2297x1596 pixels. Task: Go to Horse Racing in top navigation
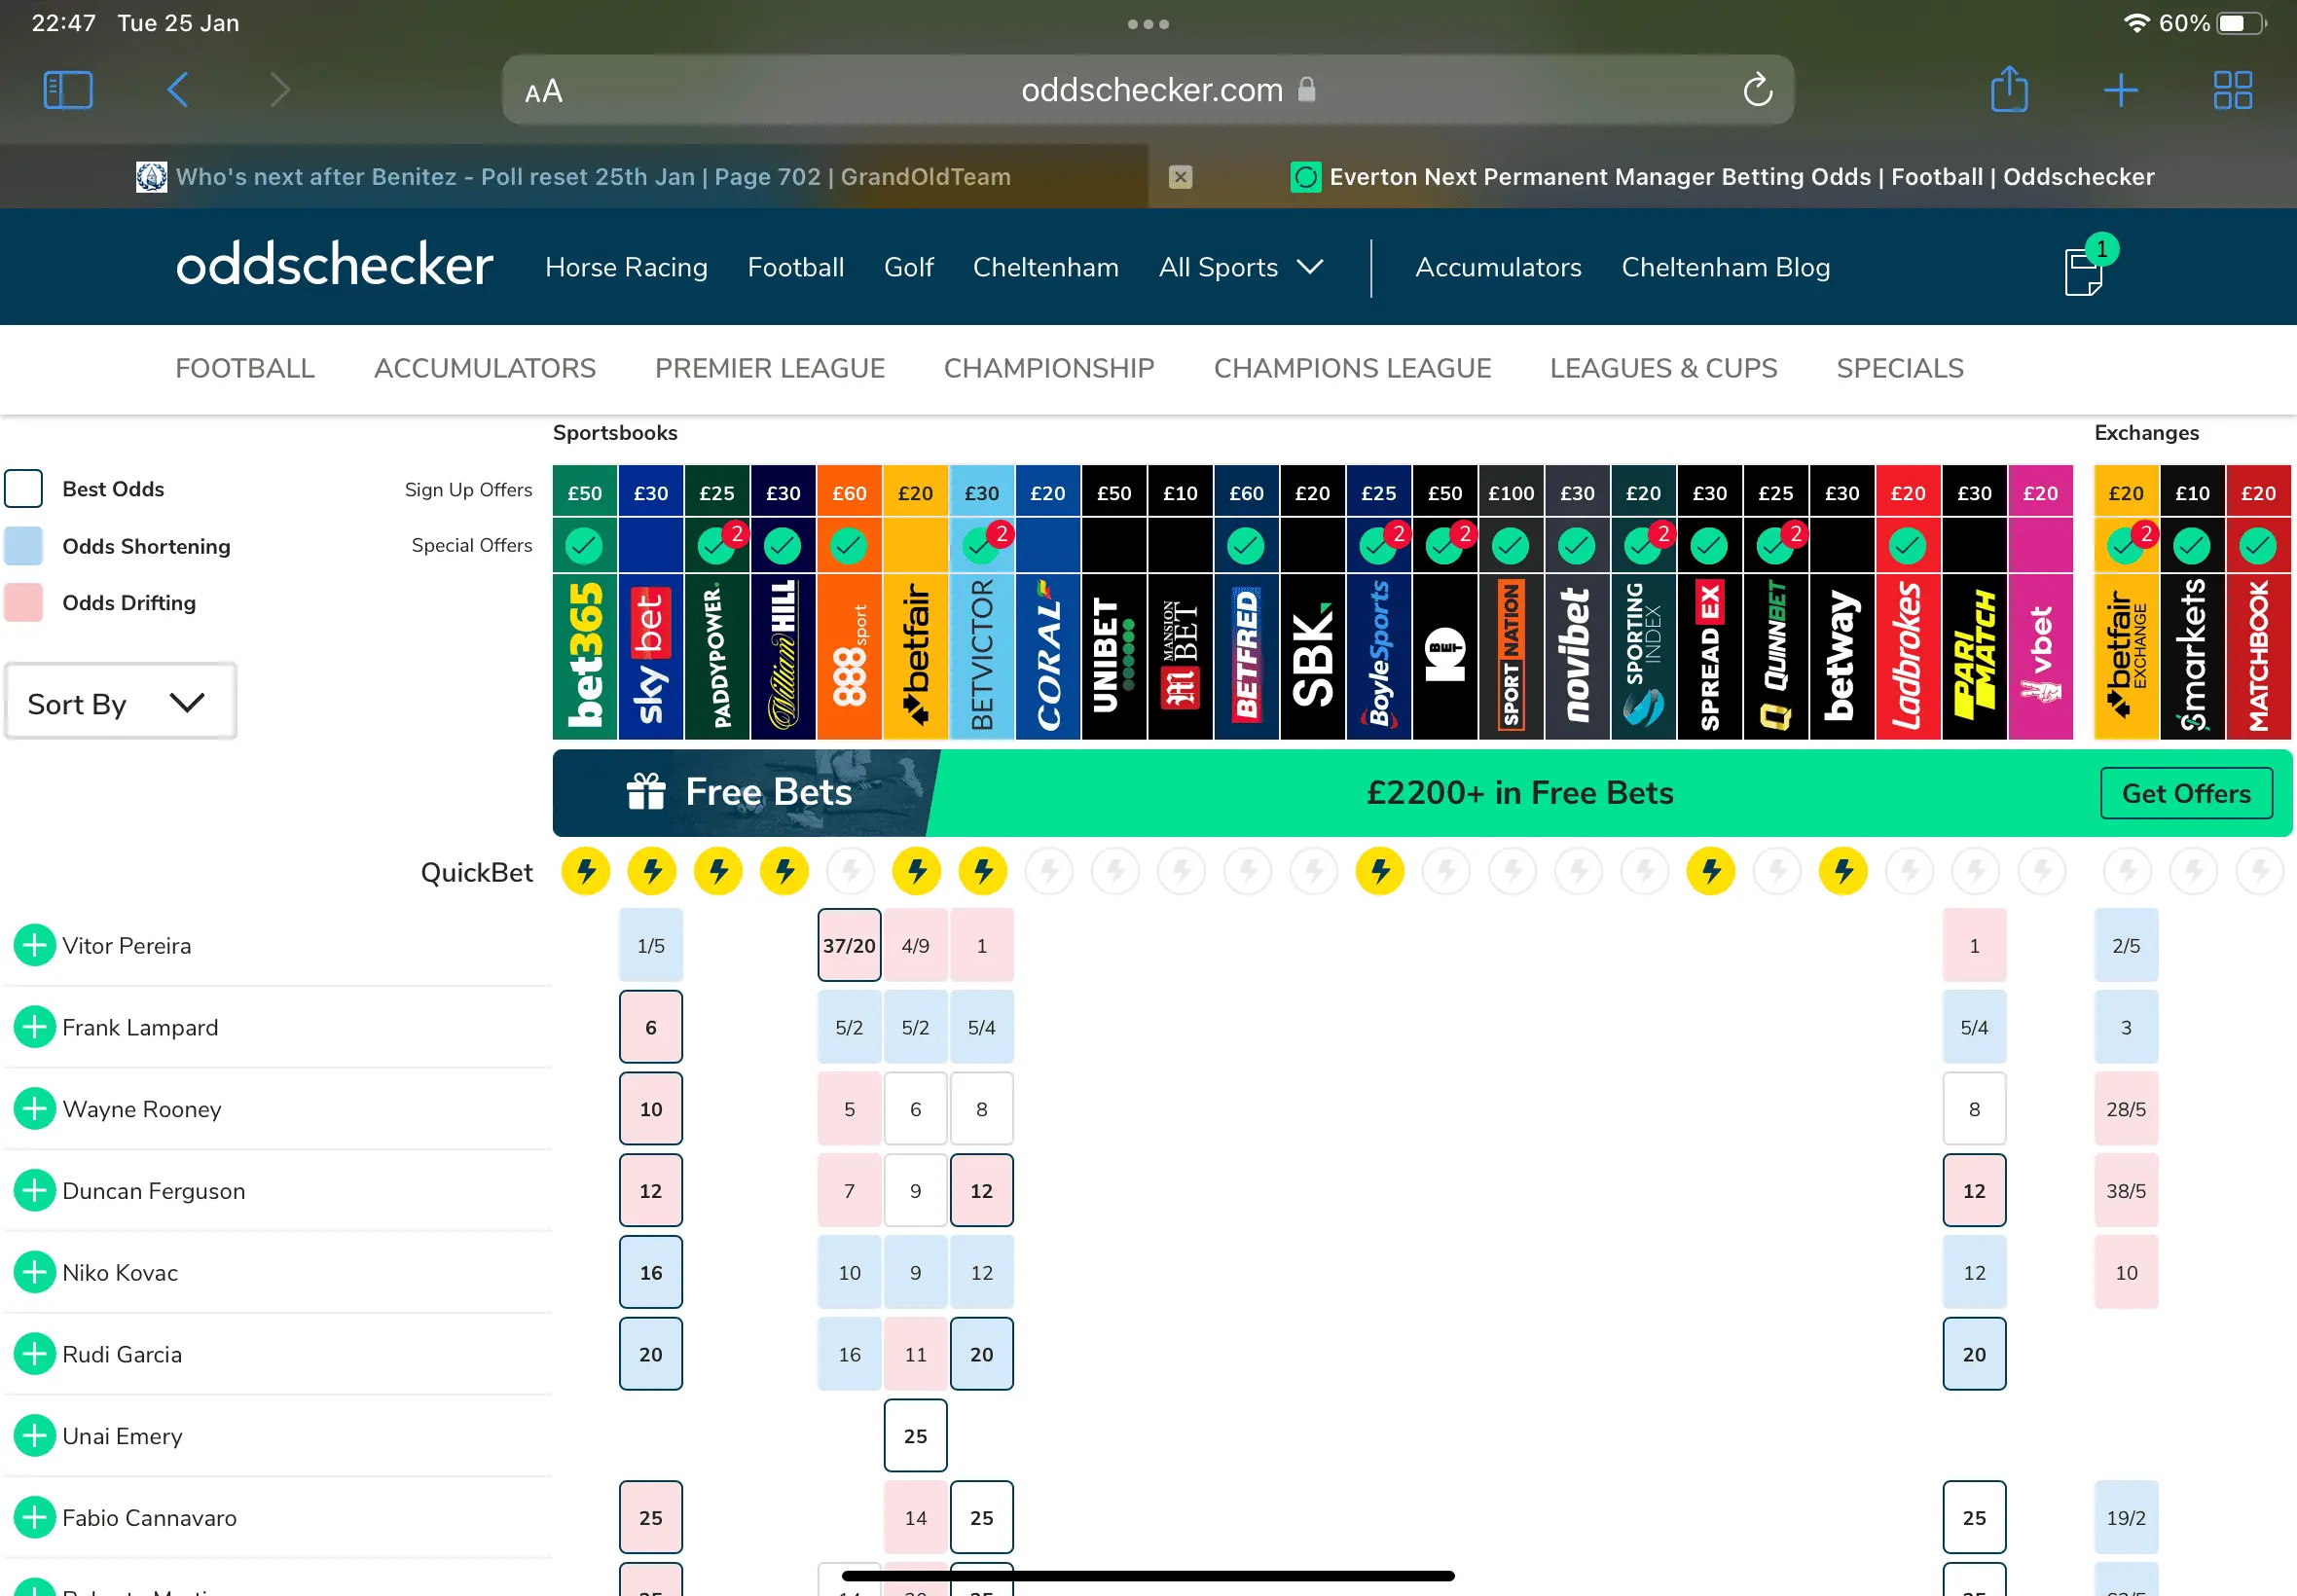click(626, 267)
